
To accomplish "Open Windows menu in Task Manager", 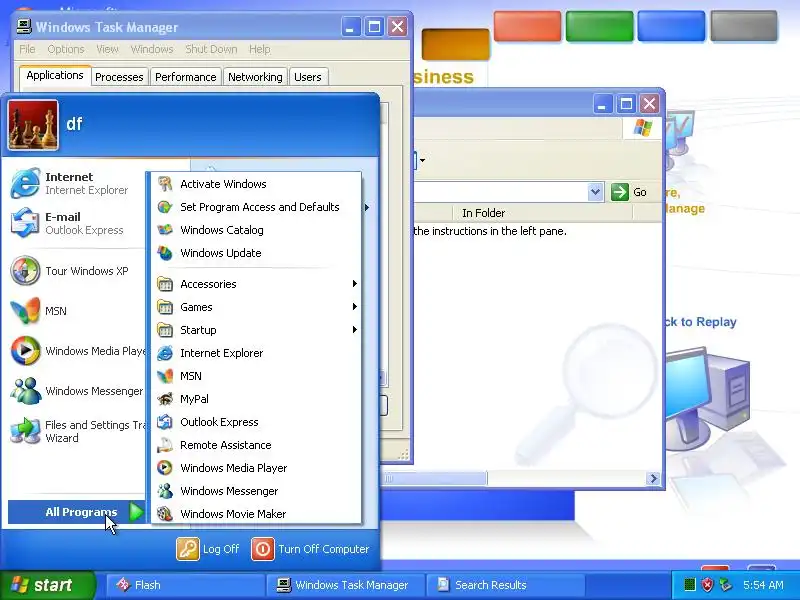I will point(152,49).
